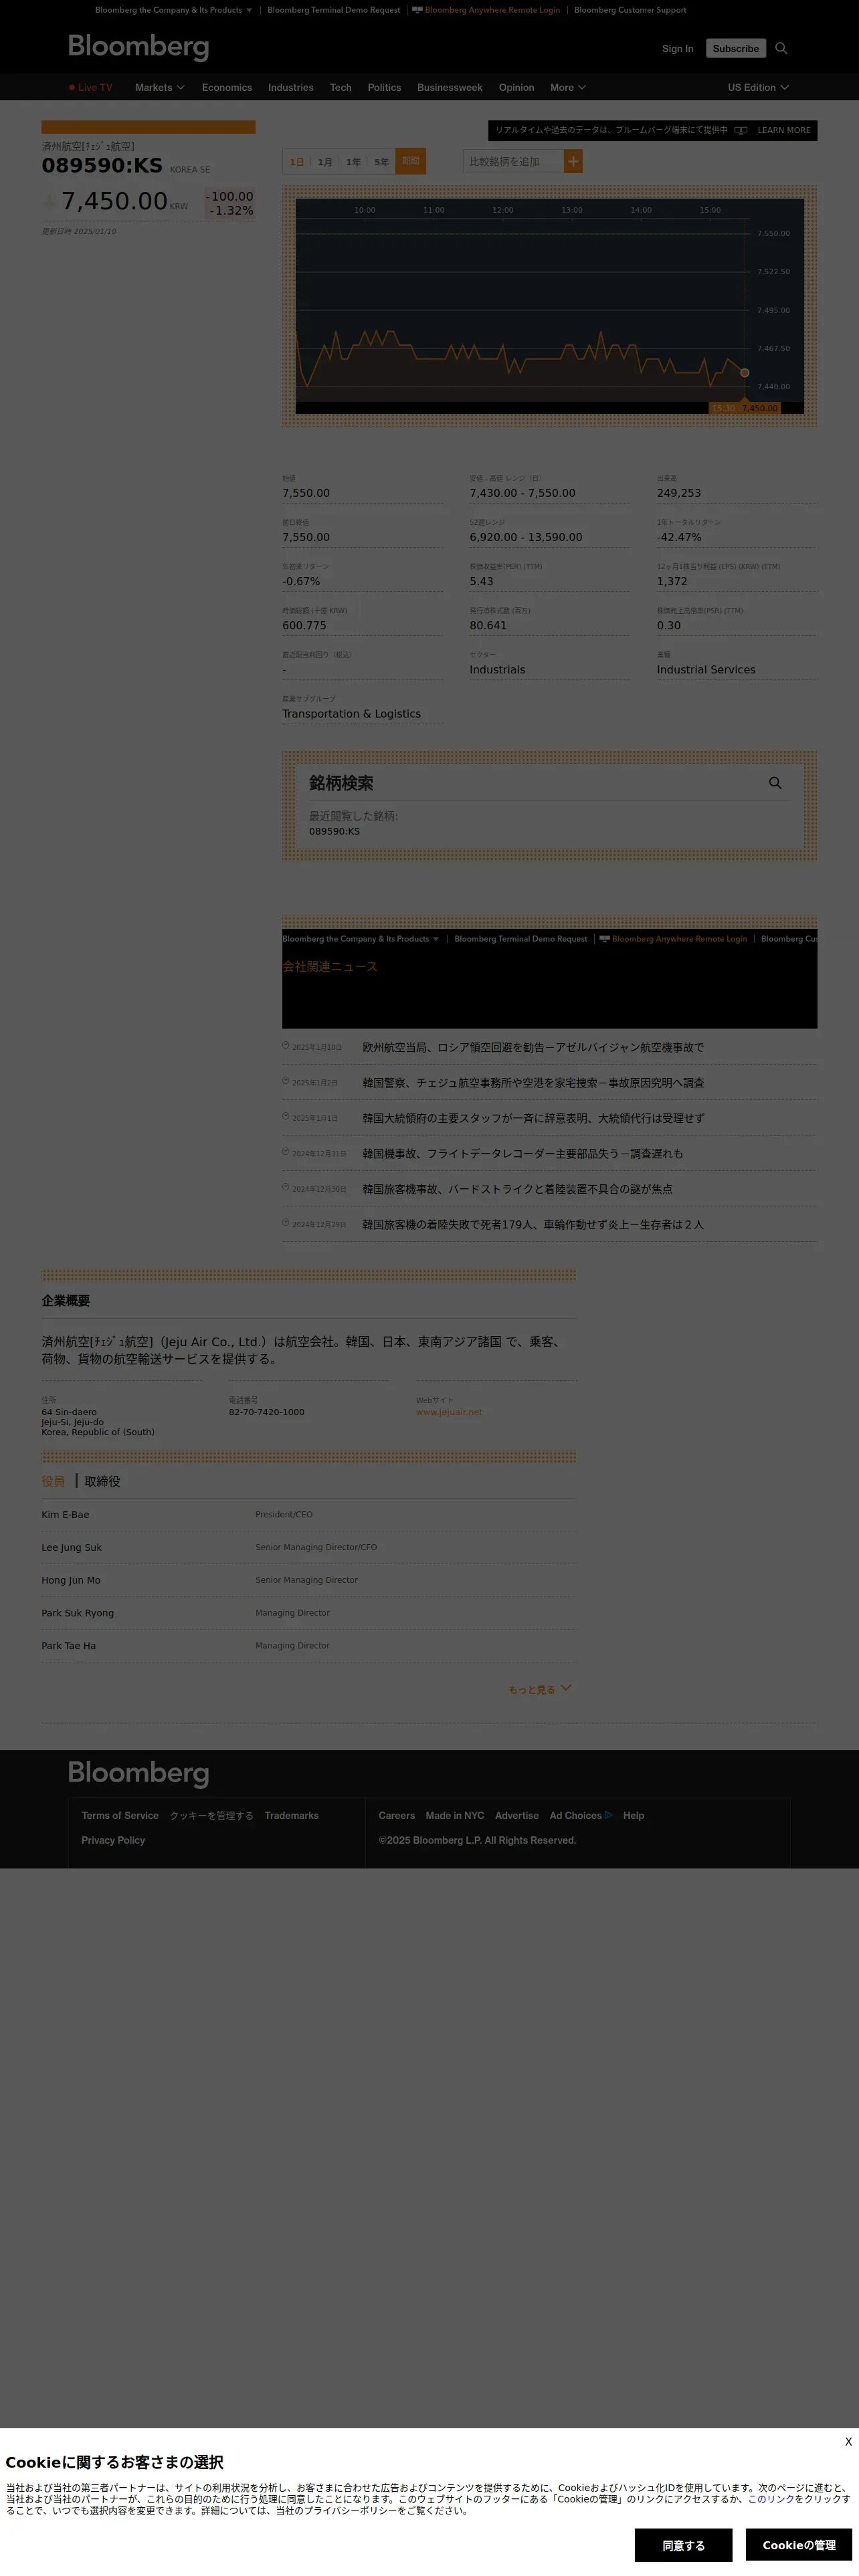Click officer name Lee Jung Suk
This screenshot has width=859, height=2576.
pos(72,1547)
